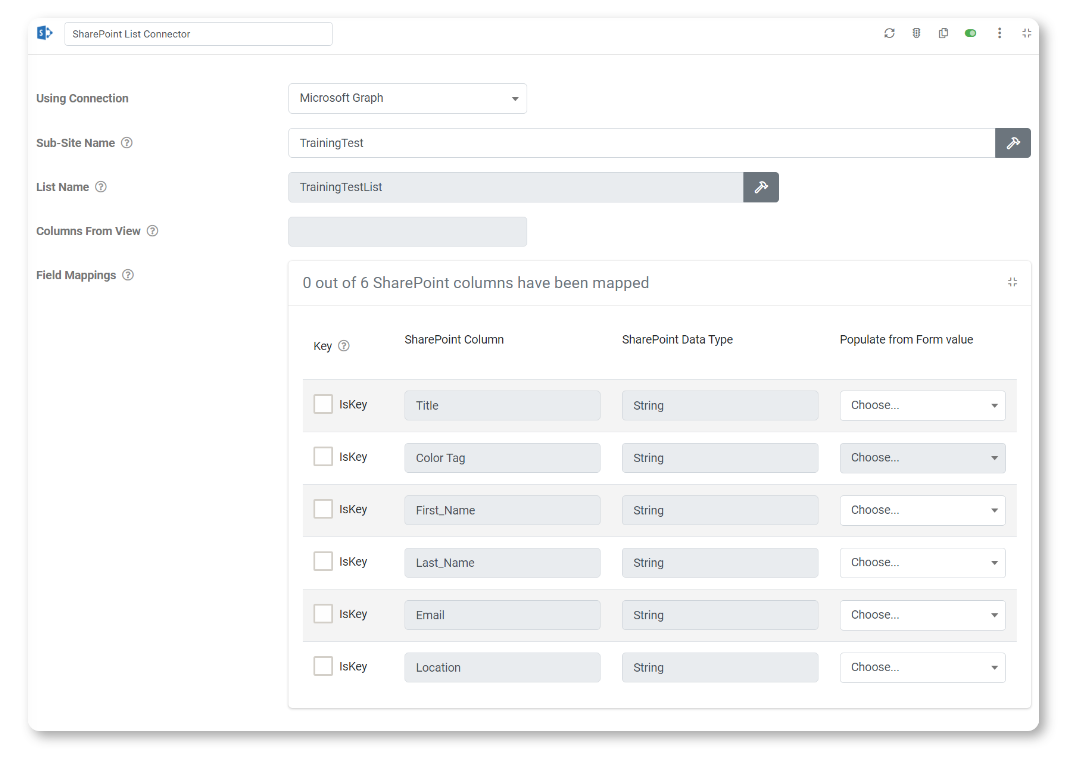
Task: Check IsKey for the Last_Name row
Action: pos(323,561)
